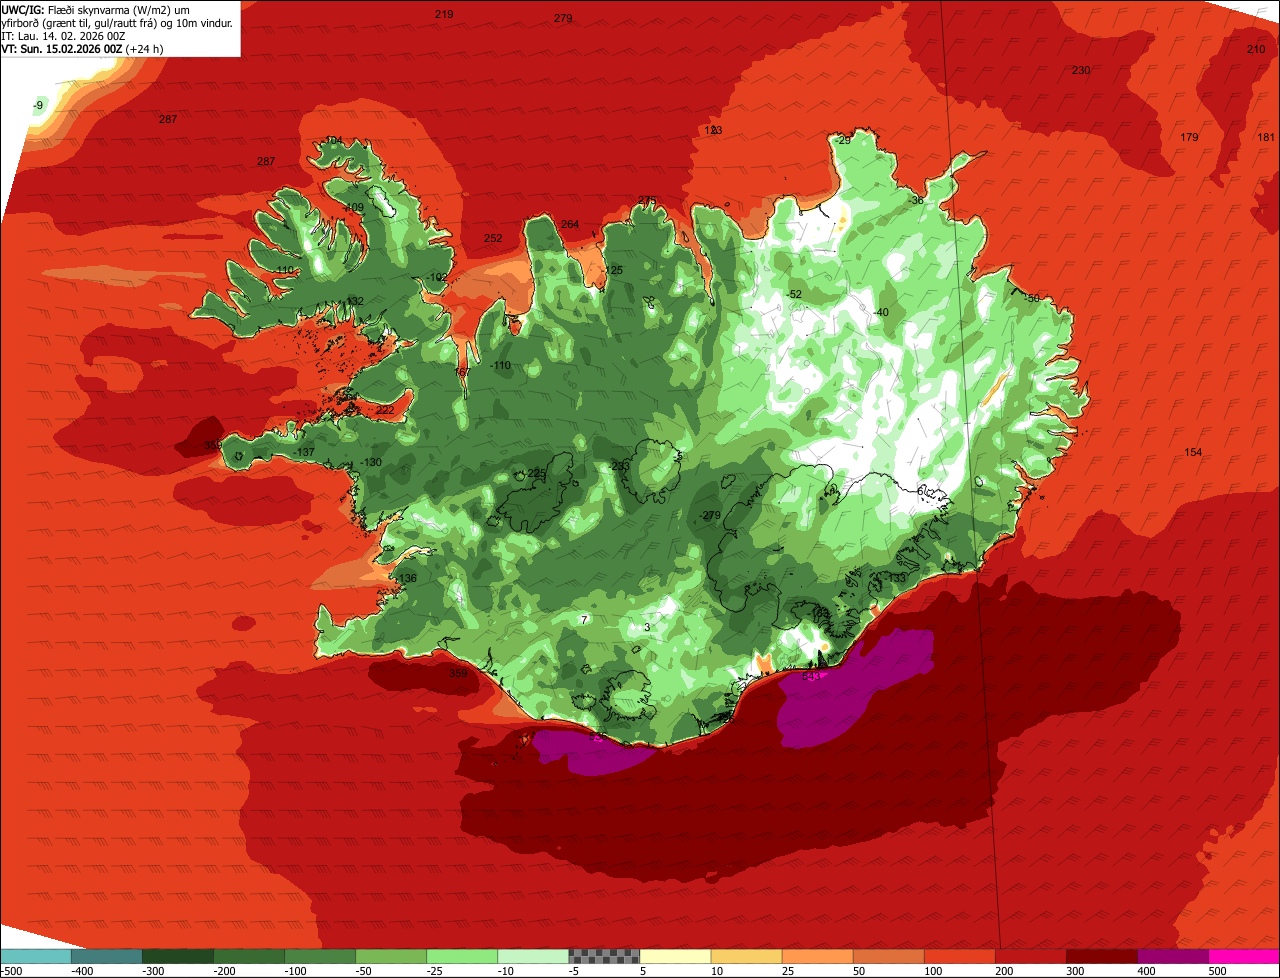Click the '-133' value near the southeast coast
This screenshot has height=978, width=1280.
(x=895, y=578)
